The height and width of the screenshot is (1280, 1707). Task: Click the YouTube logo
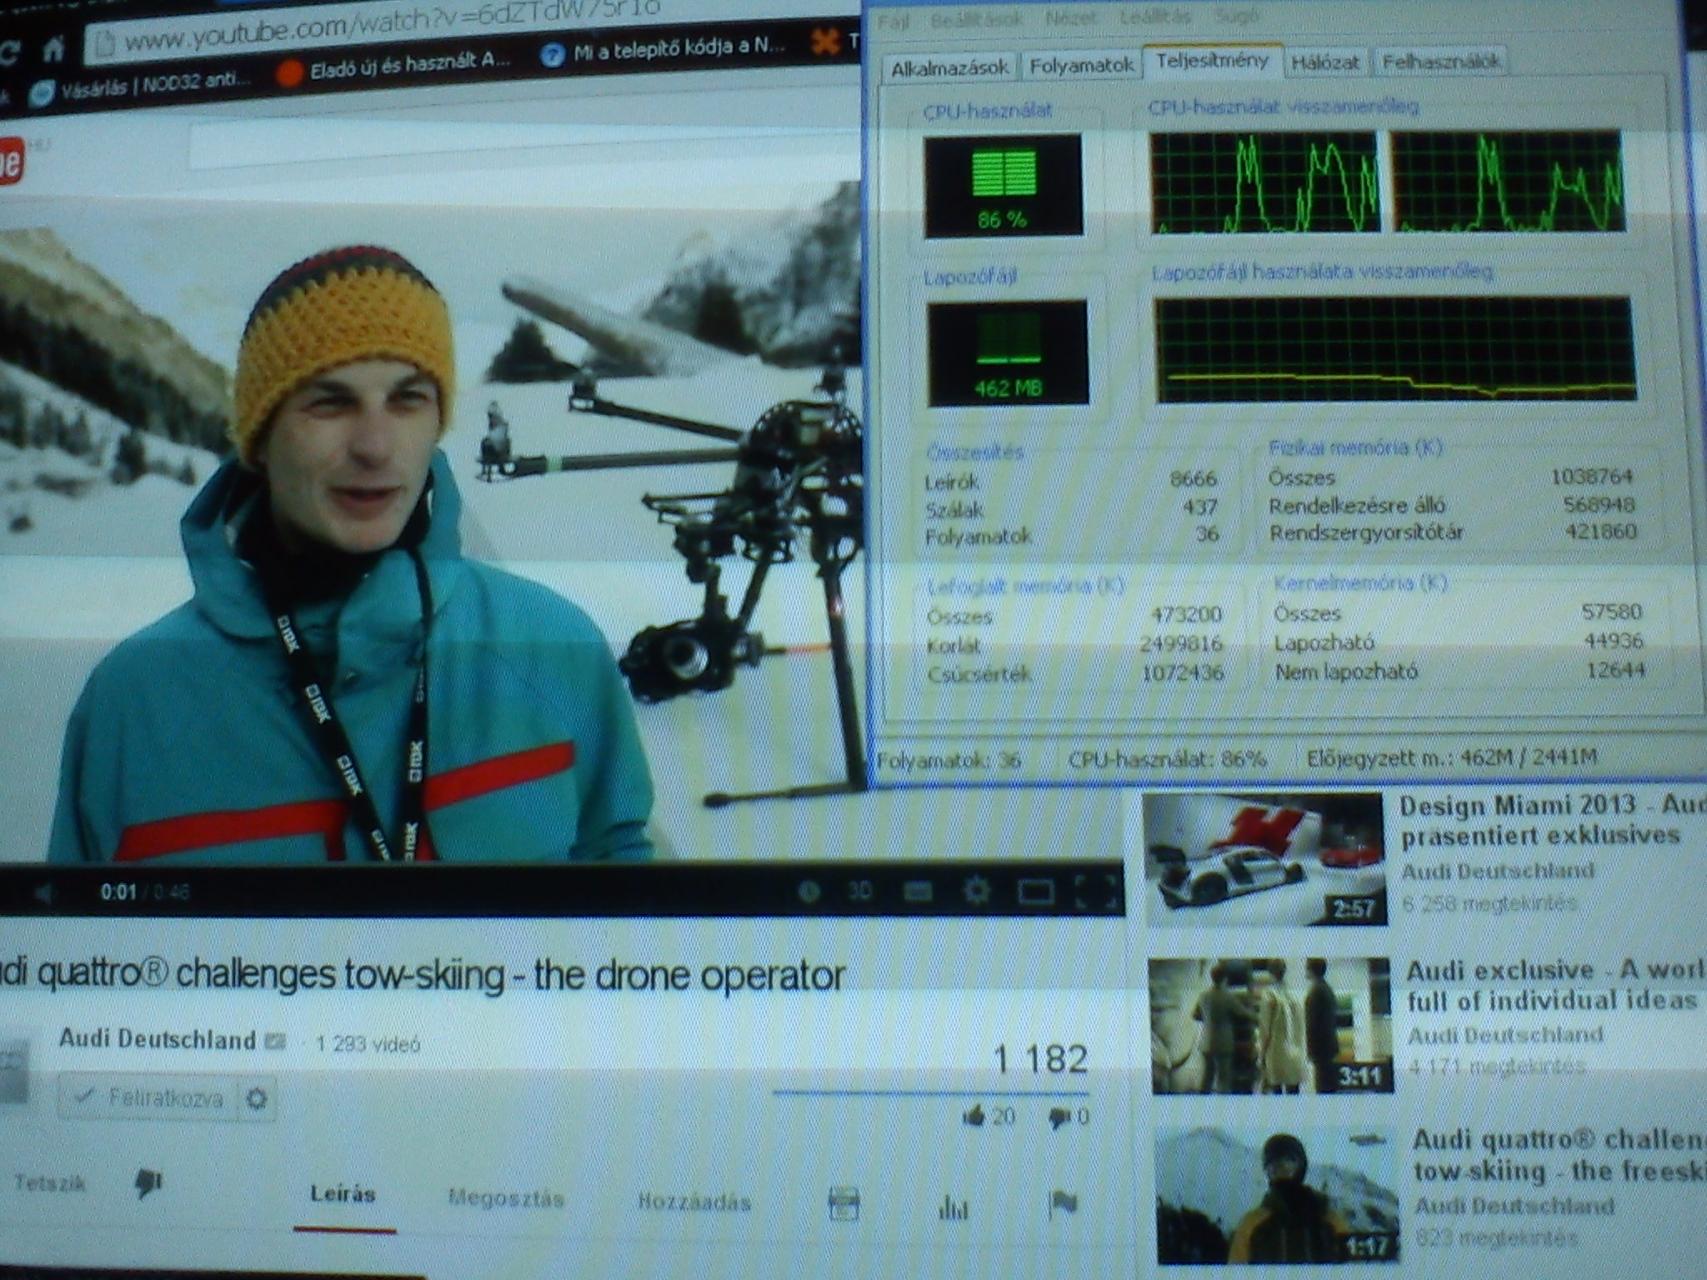pyautogui.click(x=10, y=162)
